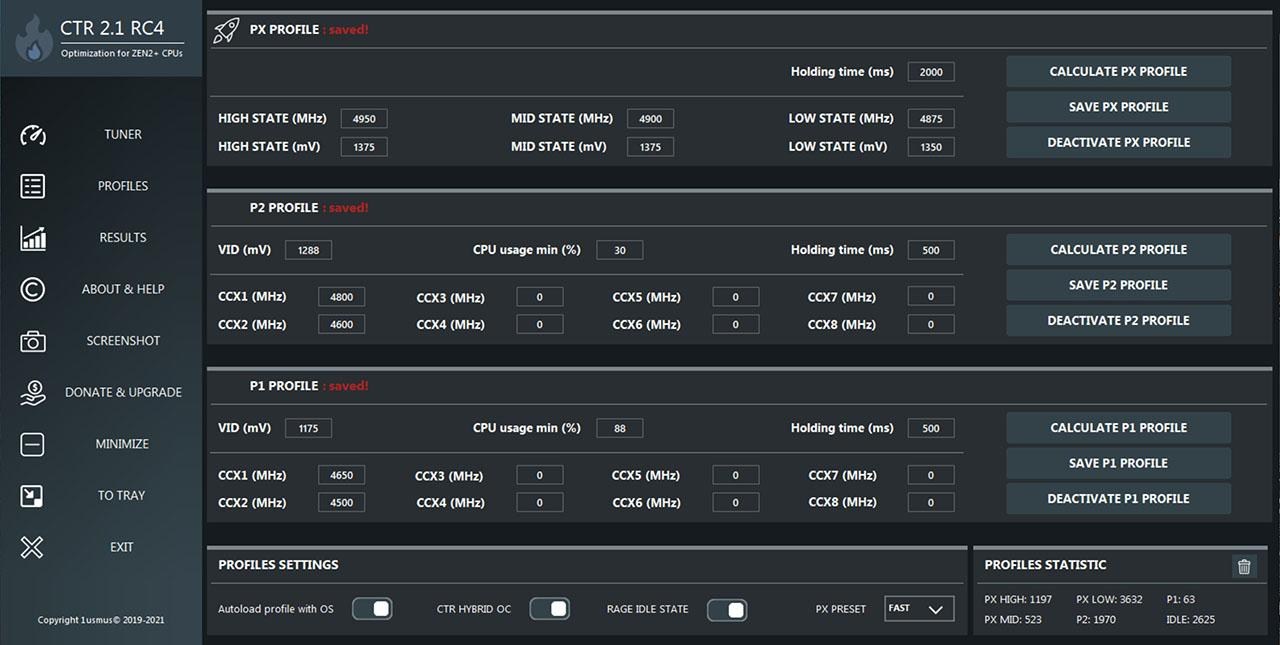Choose MINIMIZE in the sidebar menu

point(32,443)
